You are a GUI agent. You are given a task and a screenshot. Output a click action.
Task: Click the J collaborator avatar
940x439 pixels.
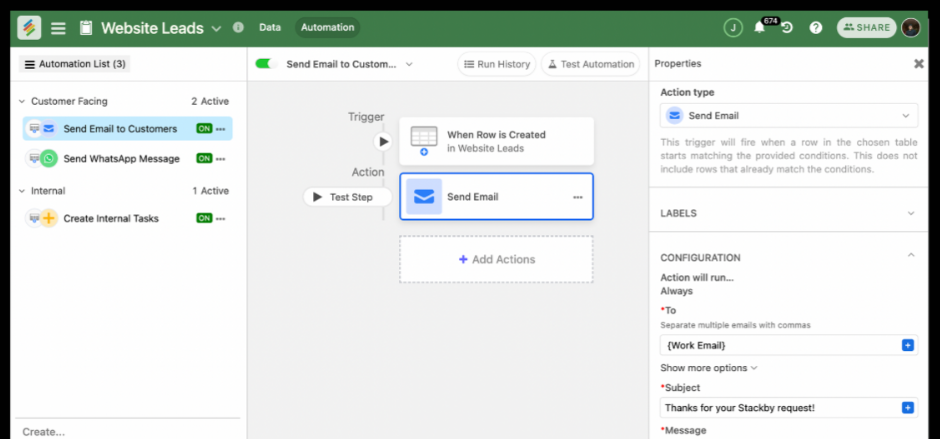733,28
